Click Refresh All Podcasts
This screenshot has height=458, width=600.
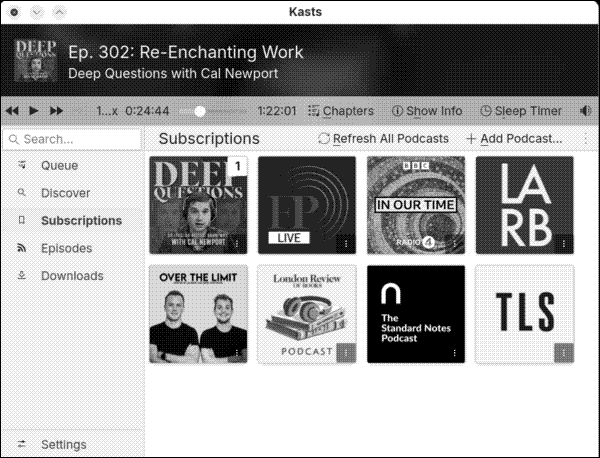click(x=383, y=139)
